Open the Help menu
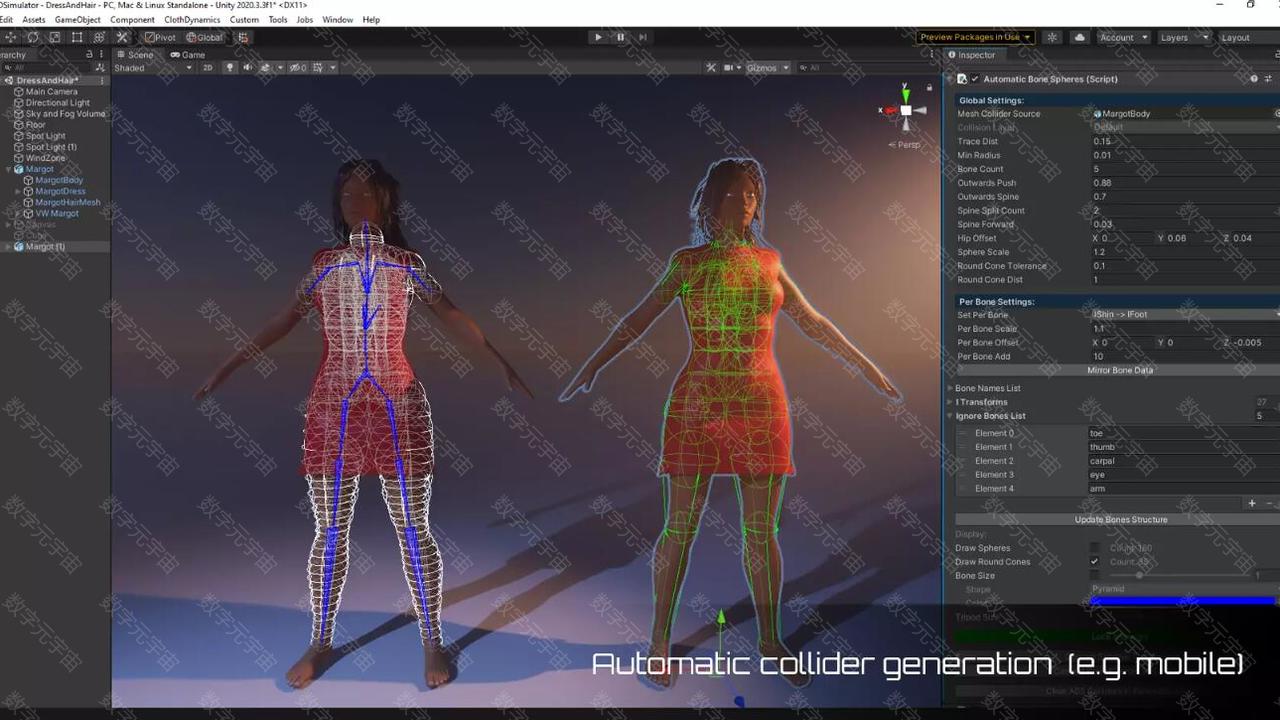This screenshot has width=1280, height=720. pyautogui.click(x=371, y=20)
